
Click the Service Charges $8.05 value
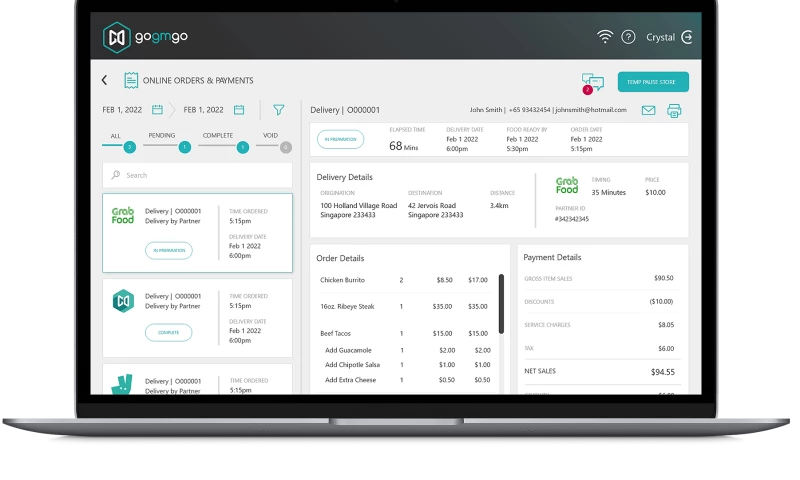666,324
